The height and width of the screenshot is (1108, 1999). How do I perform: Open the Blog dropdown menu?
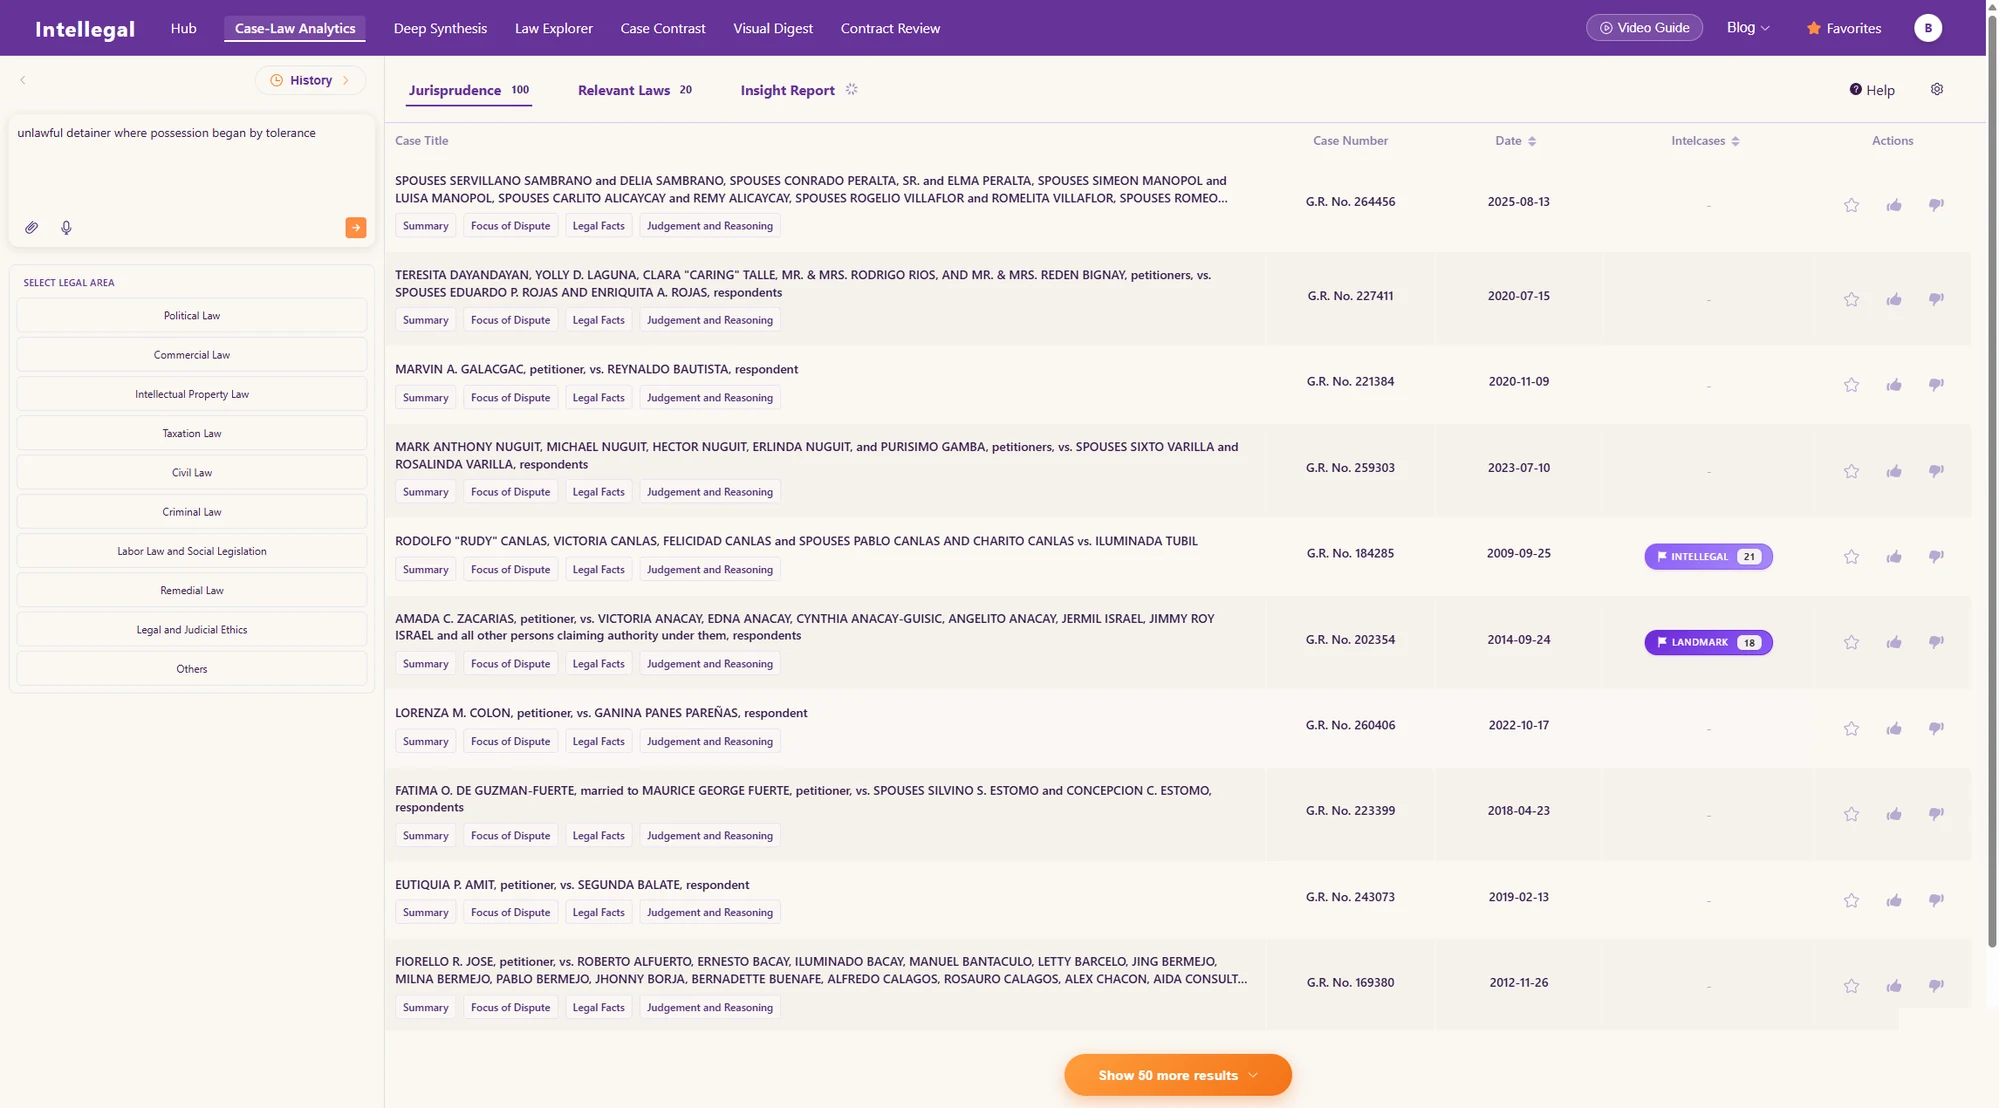pos(1747,28)
